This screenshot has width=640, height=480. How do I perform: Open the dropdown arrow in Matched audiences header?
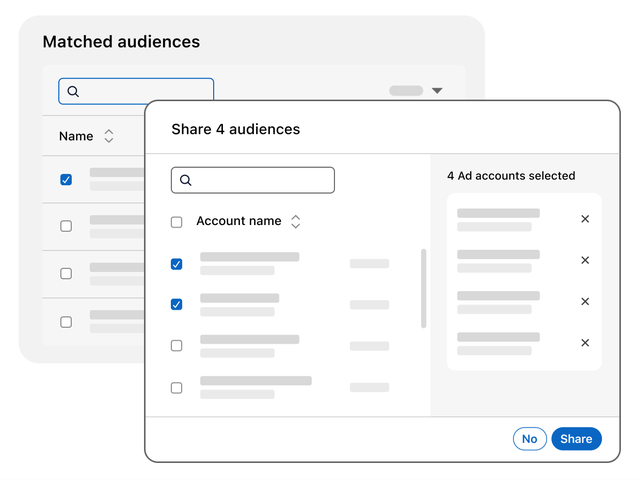click(437, 91)
